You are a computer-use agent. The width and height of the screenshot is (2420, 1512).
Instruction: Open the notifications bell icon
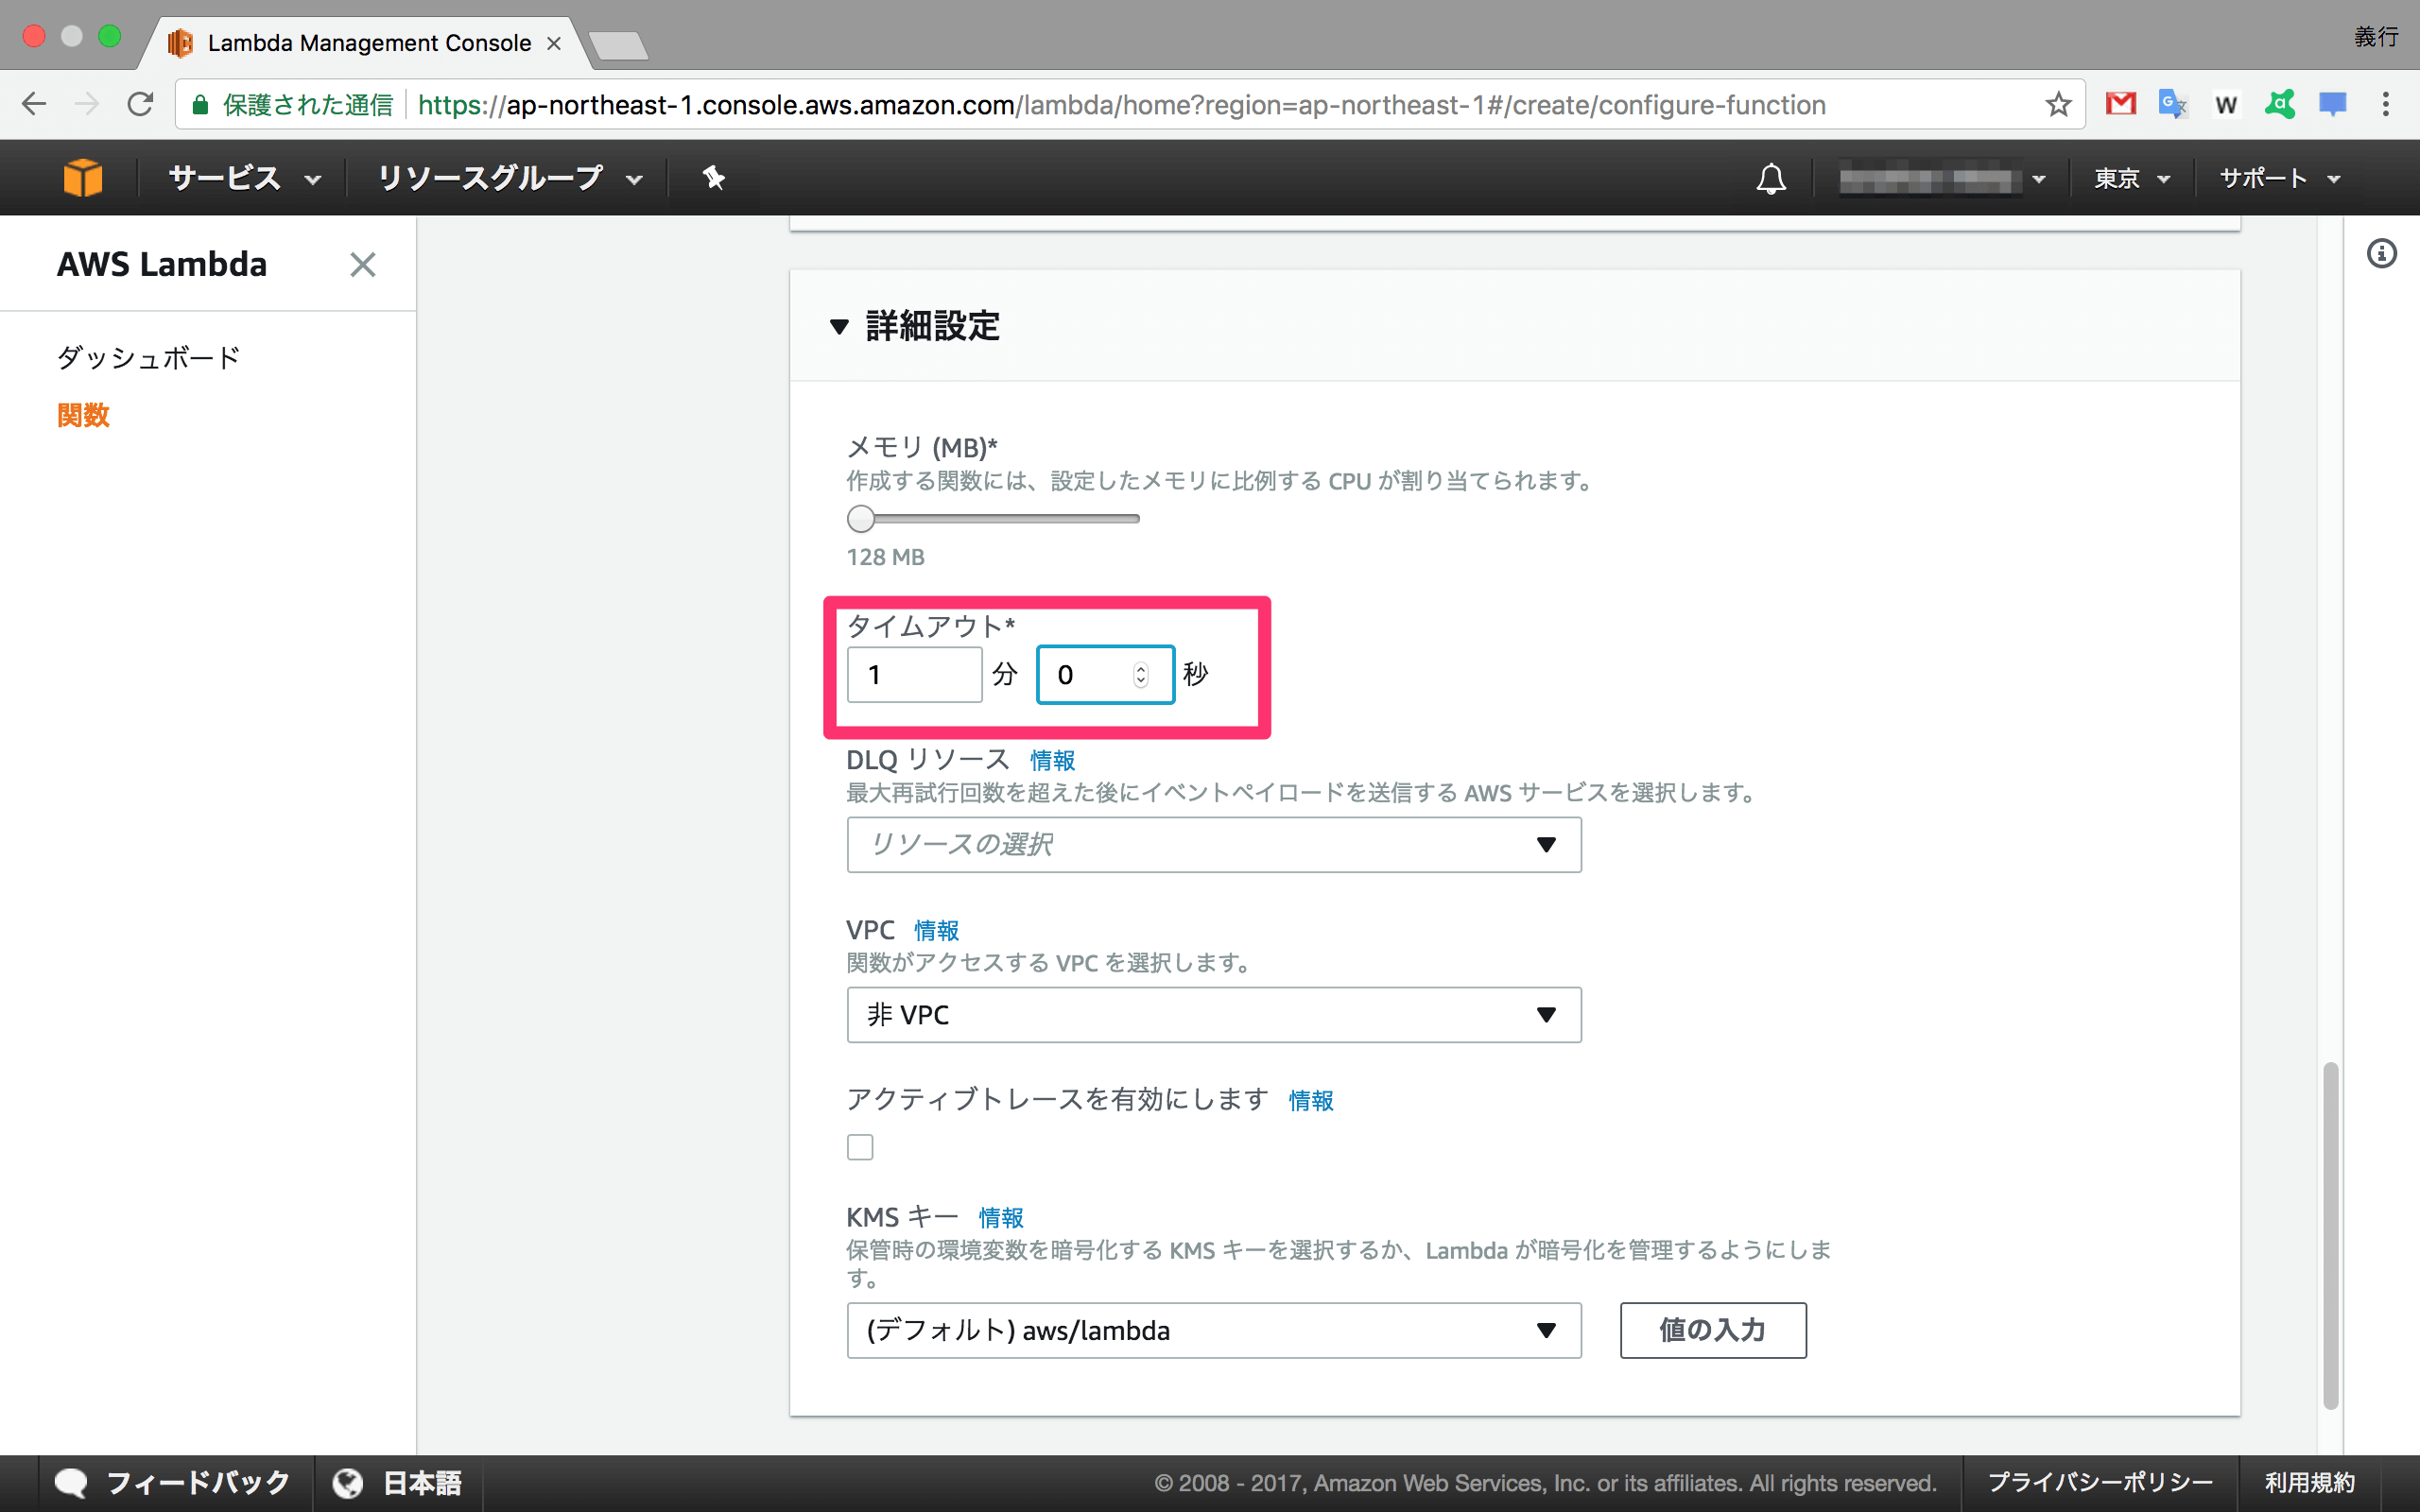(1771, 179)
